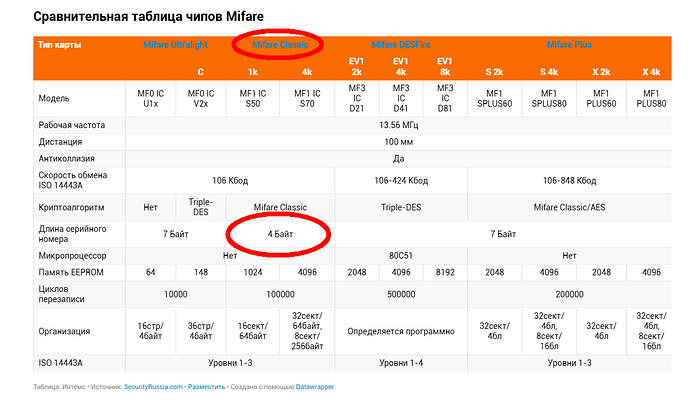
Task: Click the '4 Байт' serial length cell
Action: pos(280,234)
